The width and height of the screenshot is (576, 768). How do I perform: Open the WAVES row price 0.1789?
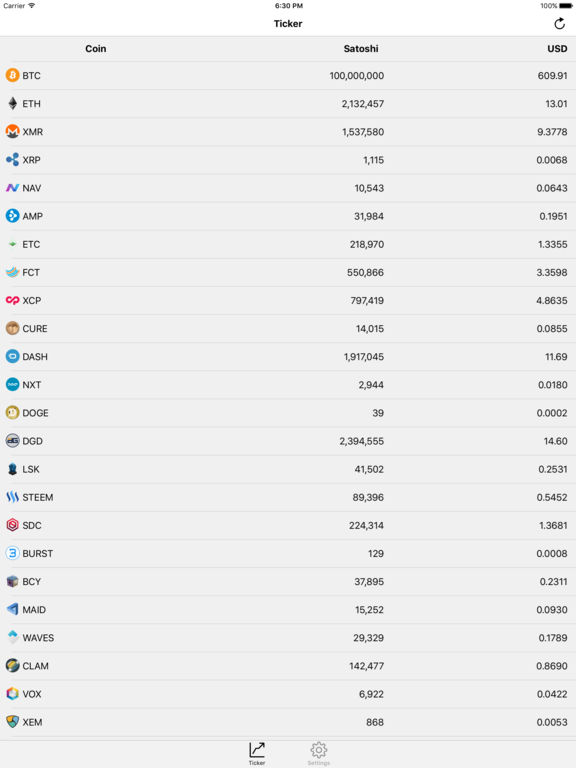pyautogui.click(x=553, y=638)
